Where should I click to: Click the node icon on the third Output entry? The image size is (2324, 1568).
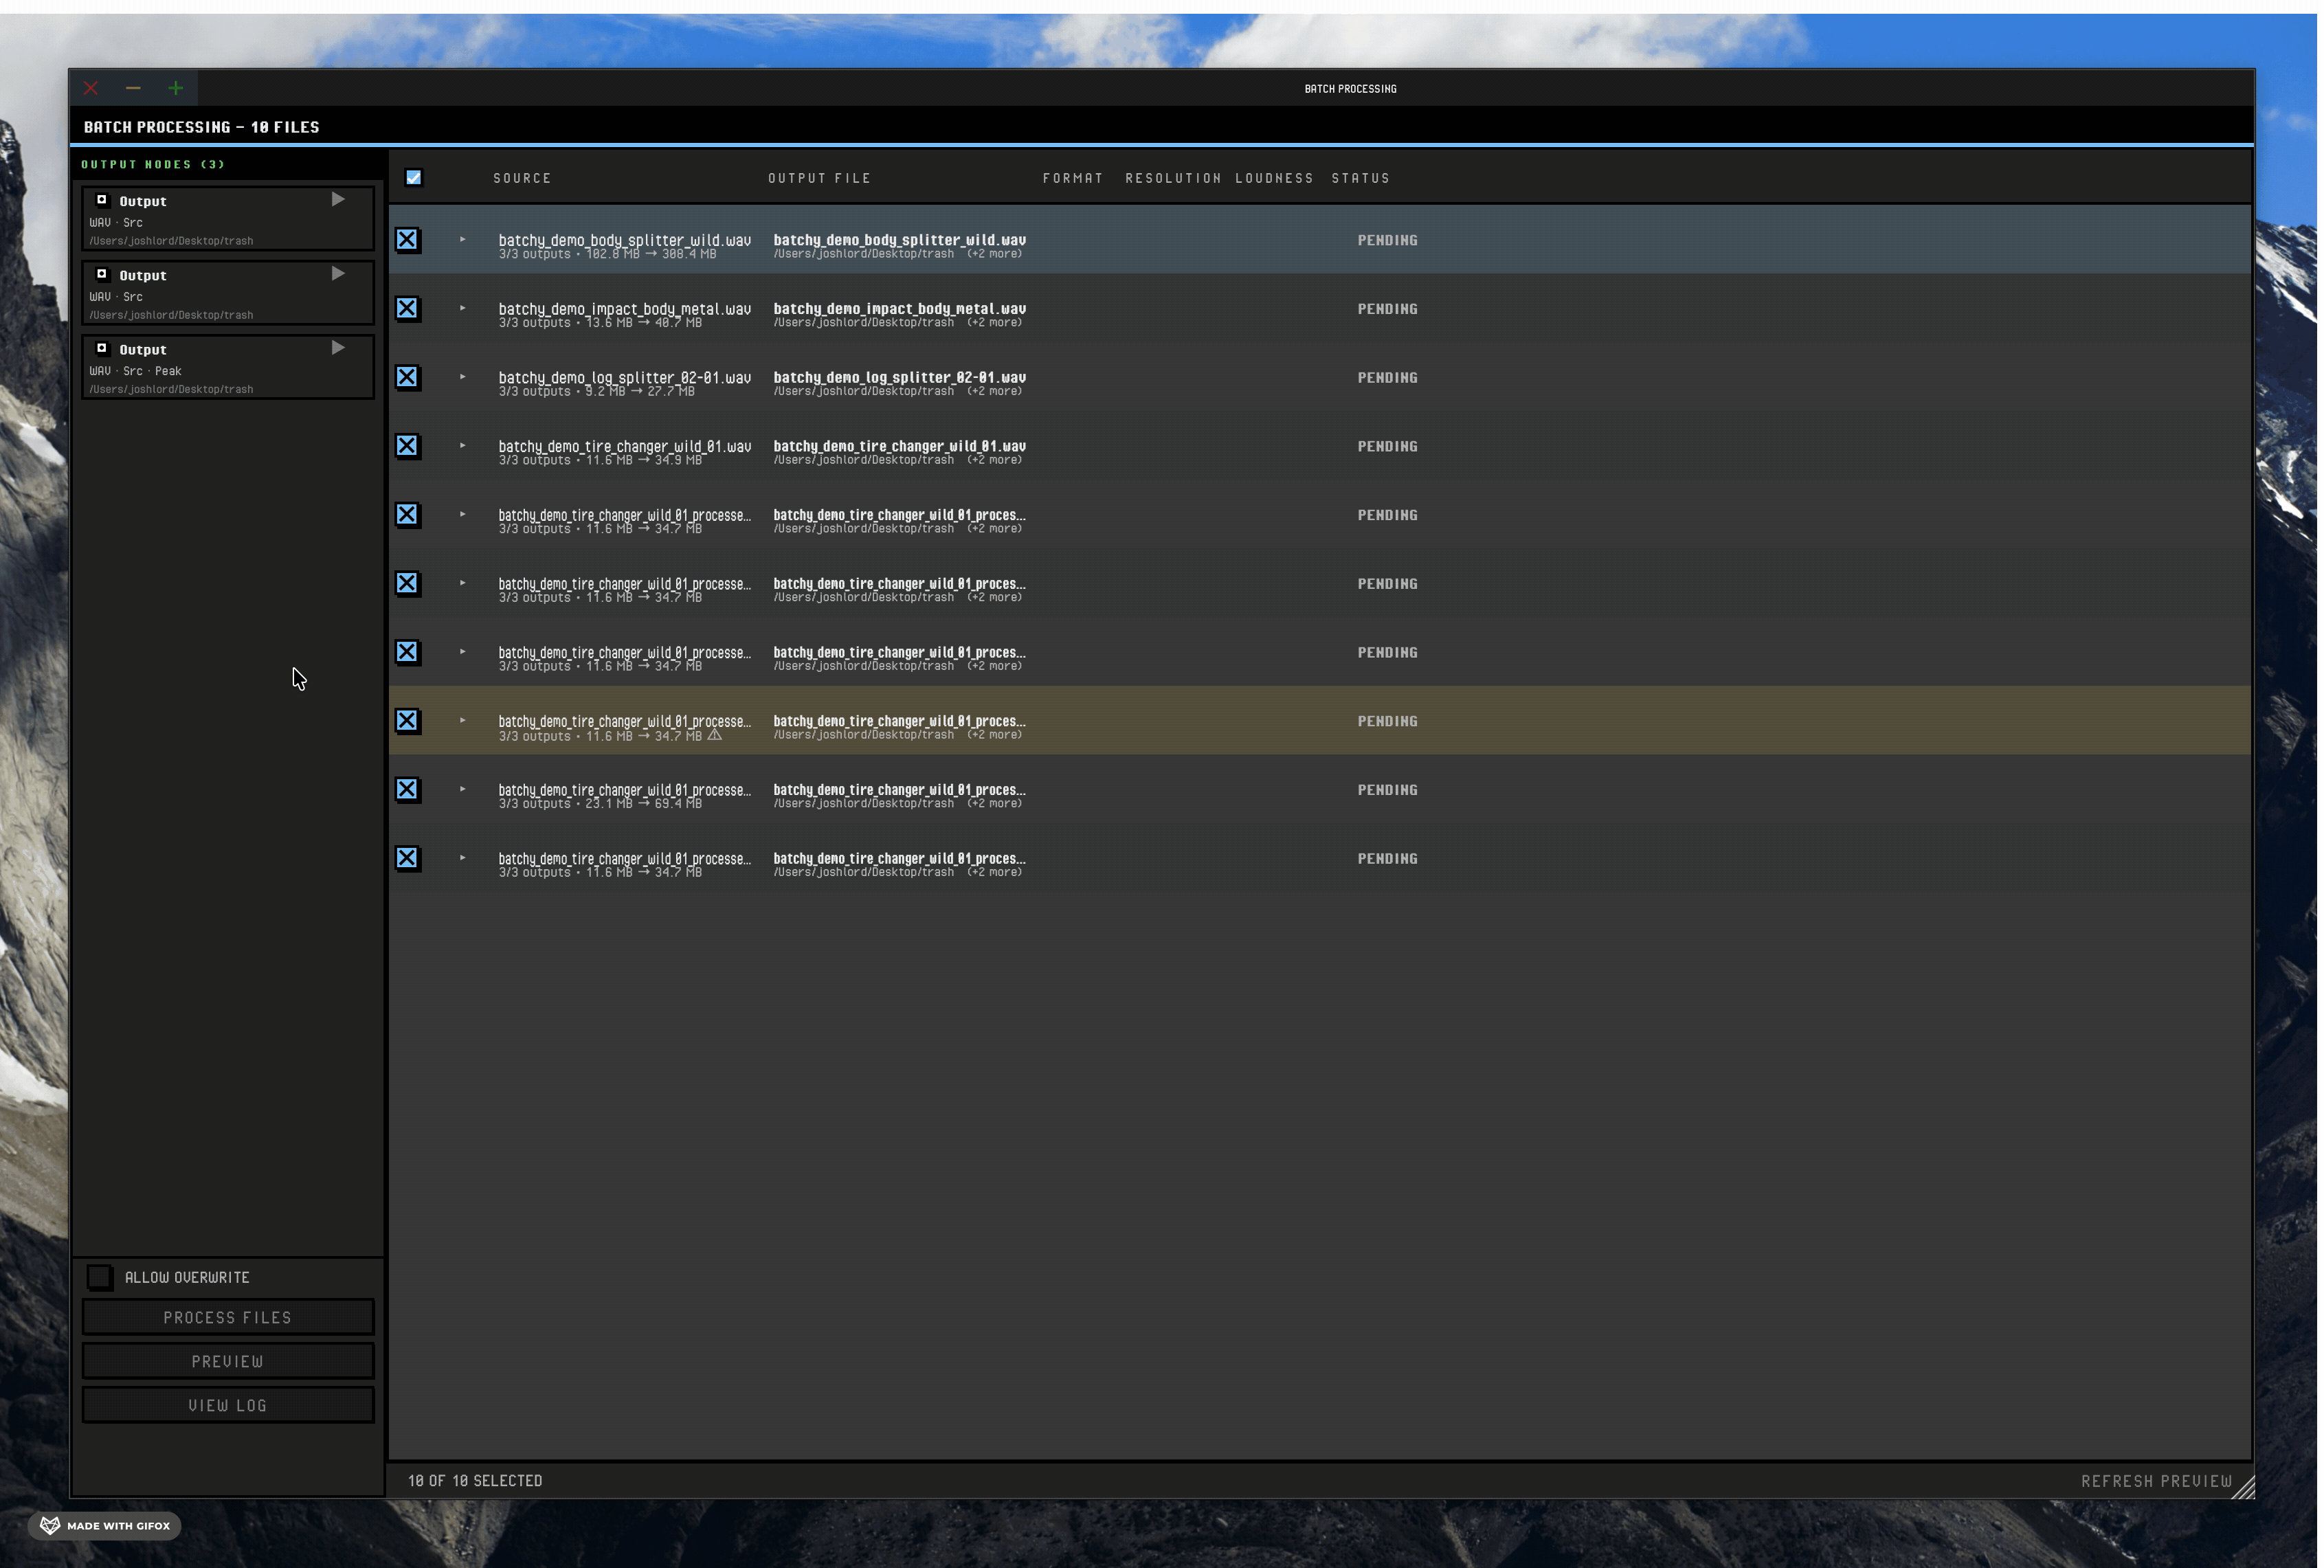(x=102, y=347)
